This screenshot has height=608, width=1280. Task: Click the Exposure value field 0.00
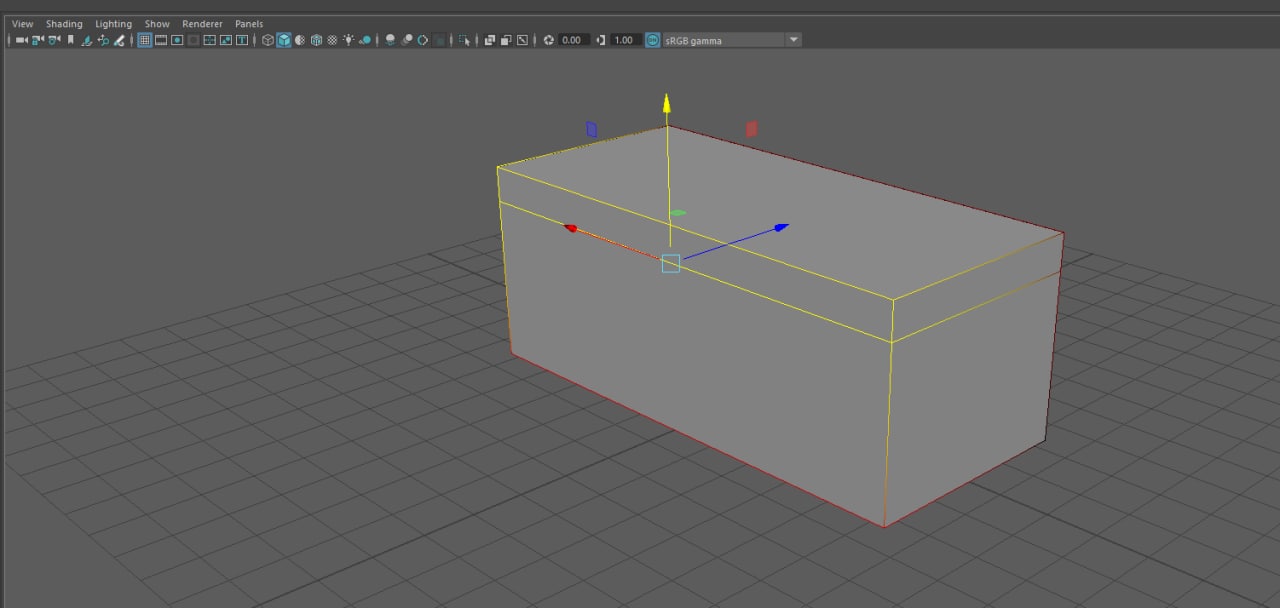[573, 40]
